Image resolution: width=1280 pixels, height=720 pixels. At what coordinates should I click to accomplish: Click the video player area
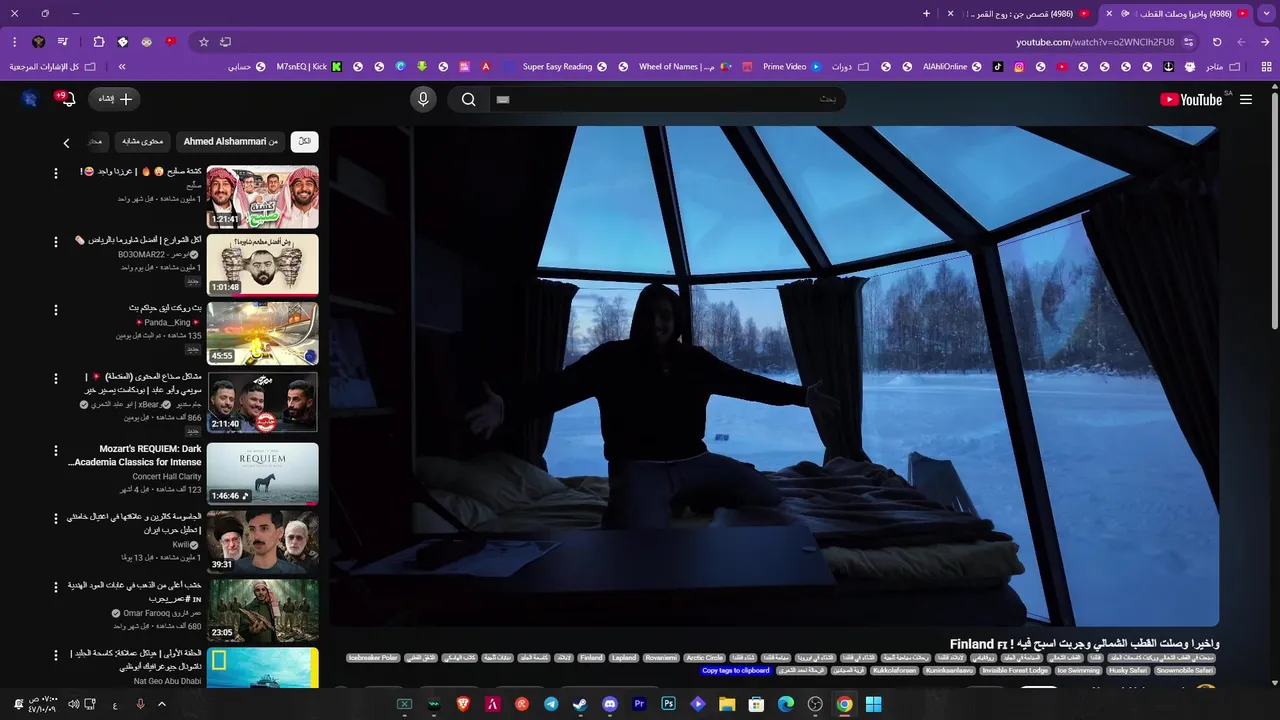click(x=774, y=376)
